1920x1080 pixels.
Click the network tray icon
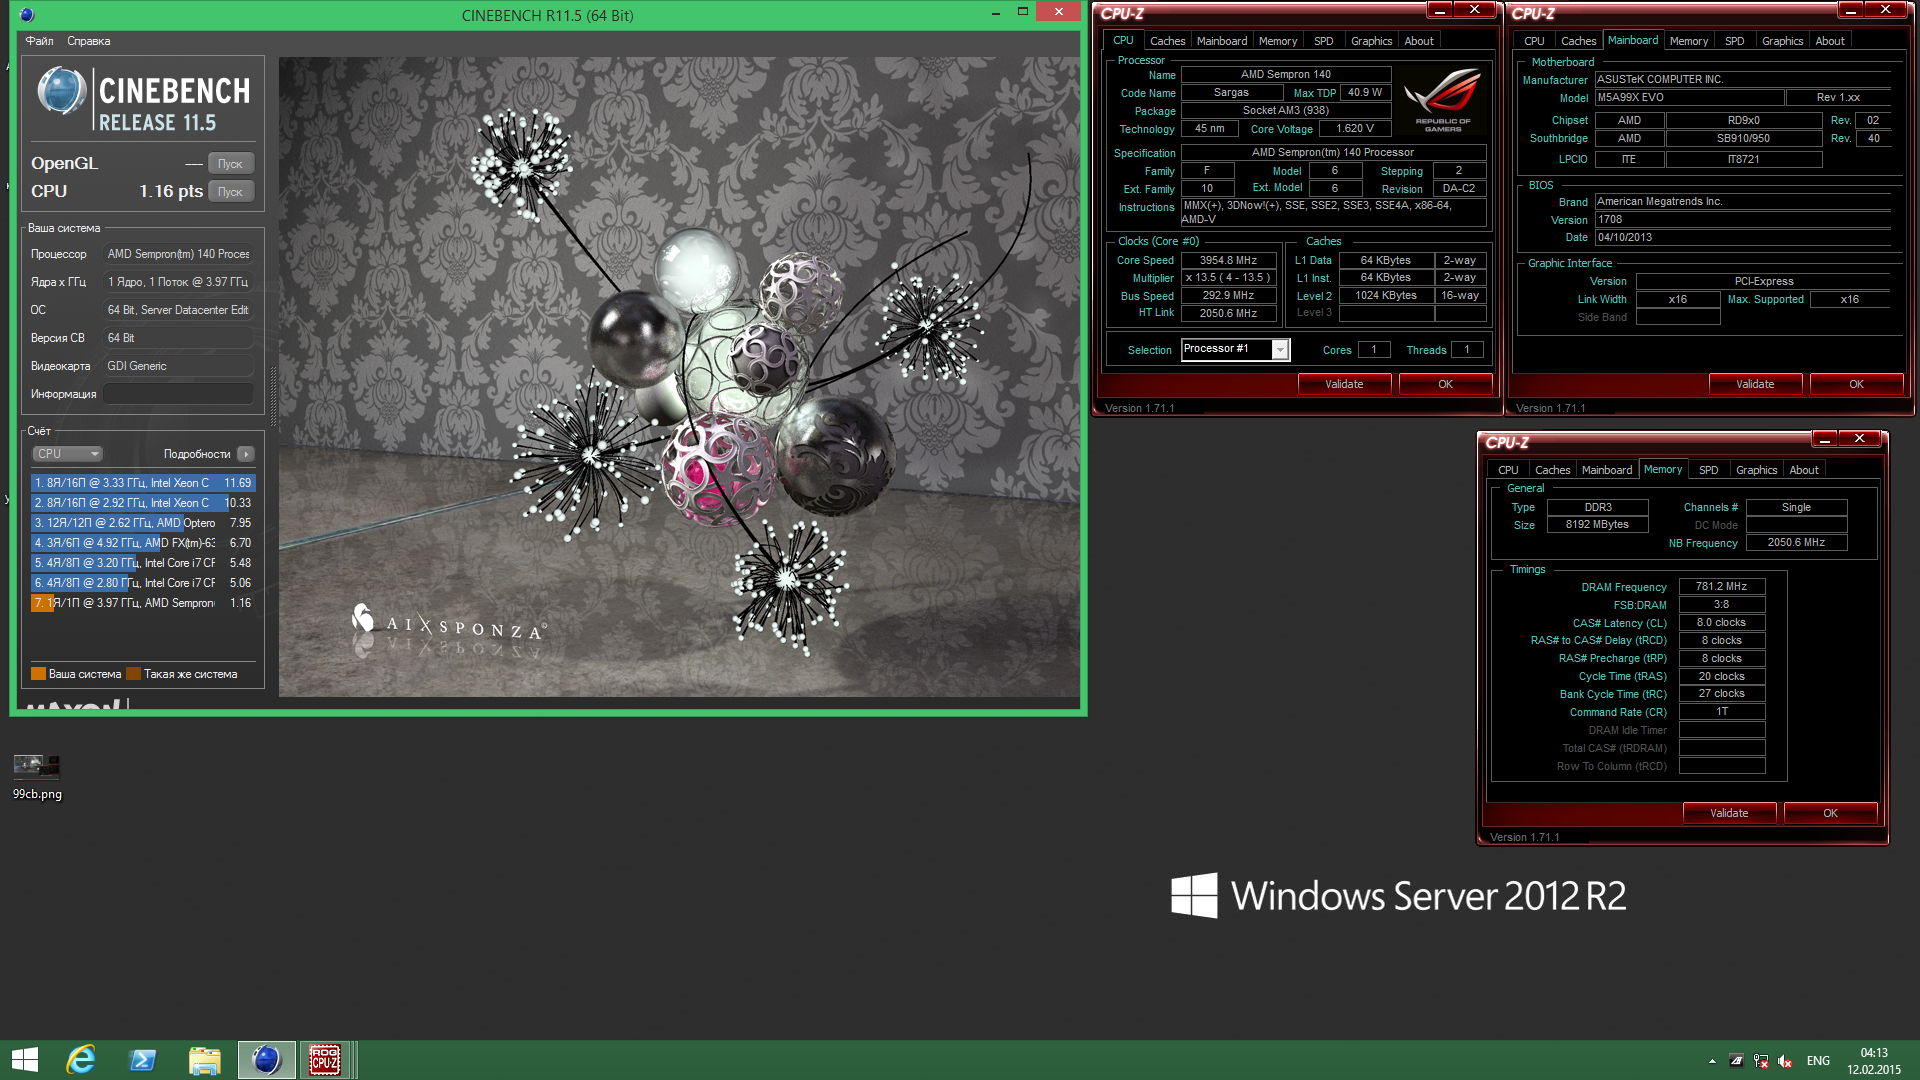[1761, 1061]
